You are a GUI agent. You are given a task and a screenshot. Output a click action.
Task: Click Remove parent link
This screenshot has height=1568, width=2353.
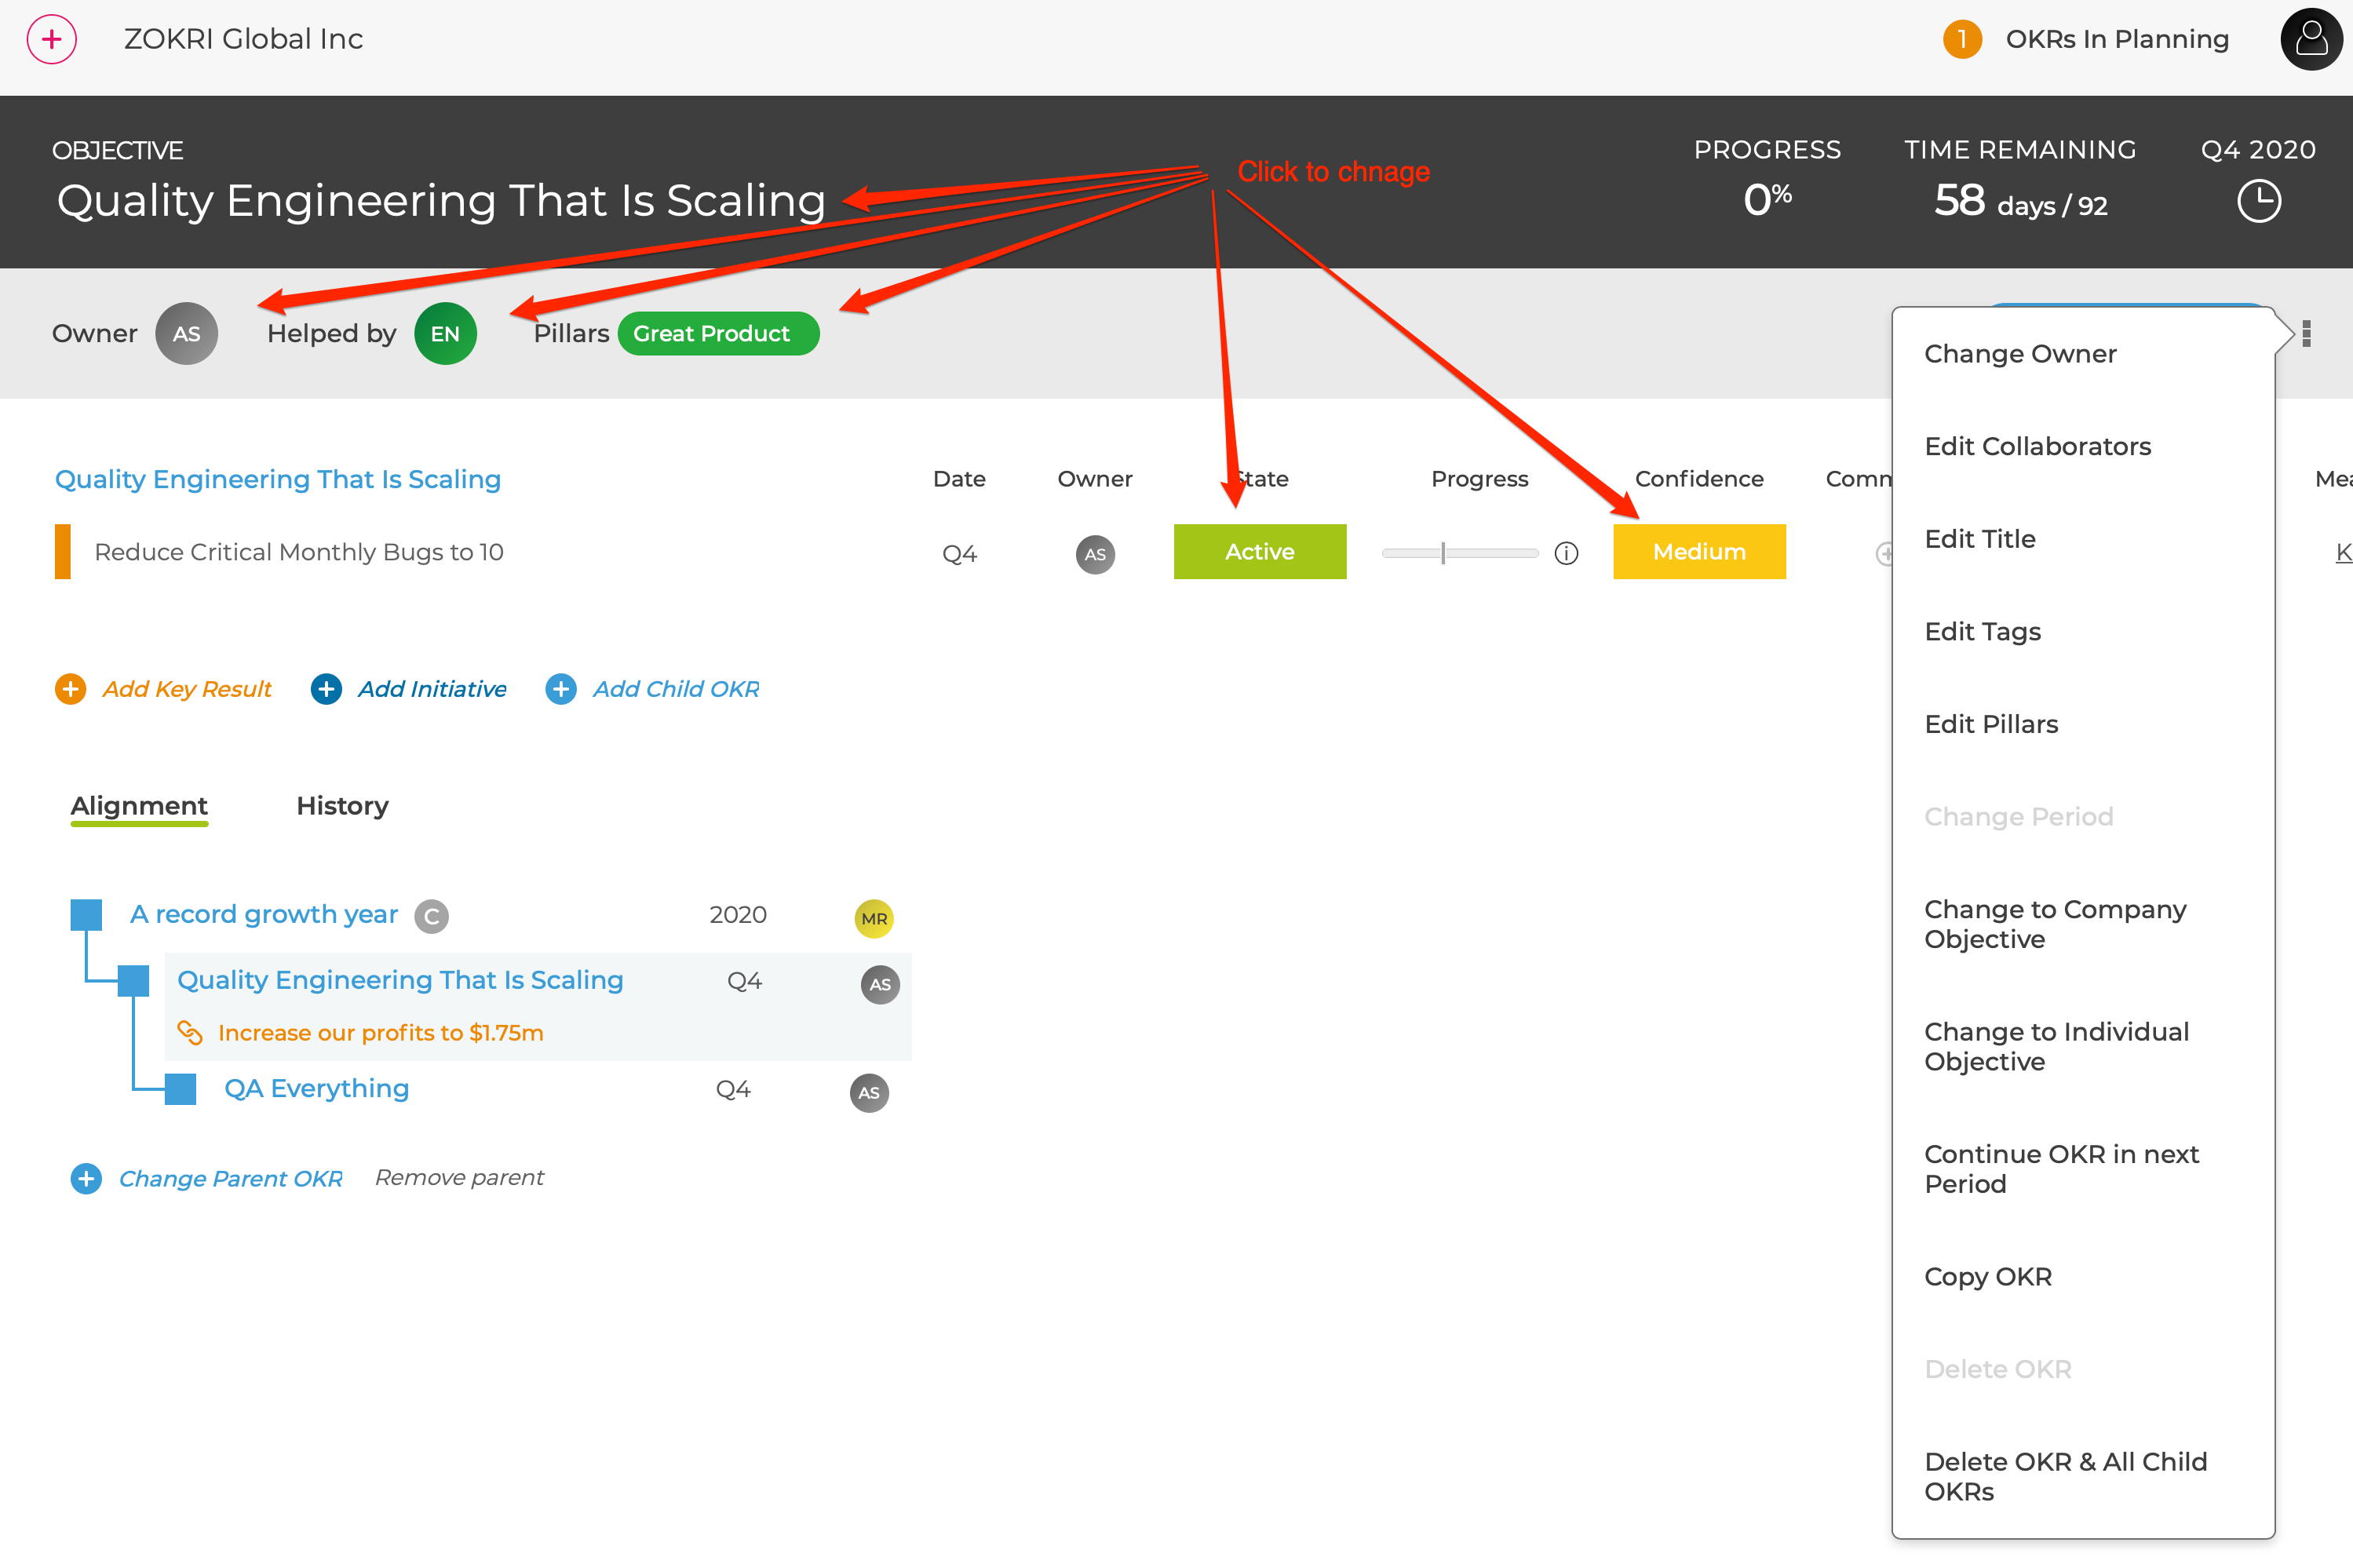coord(459,1178)
